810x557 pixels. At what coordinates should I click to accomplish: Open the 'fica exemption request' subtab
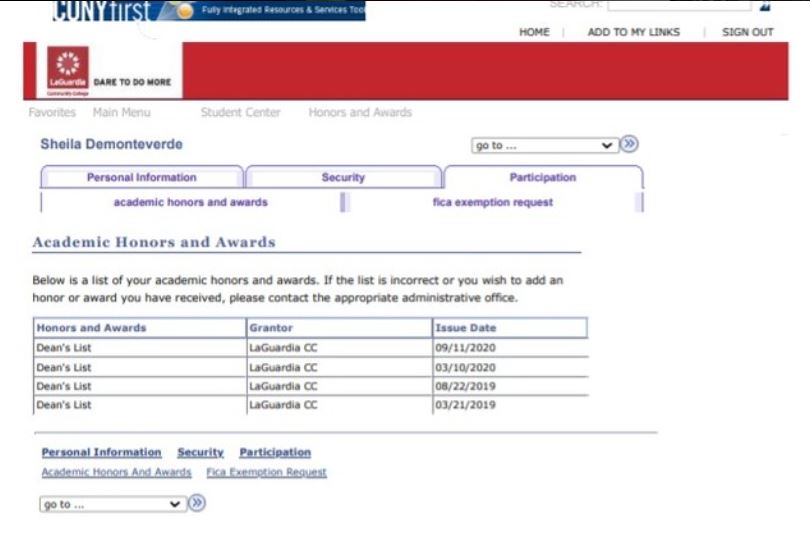(492, 202)
